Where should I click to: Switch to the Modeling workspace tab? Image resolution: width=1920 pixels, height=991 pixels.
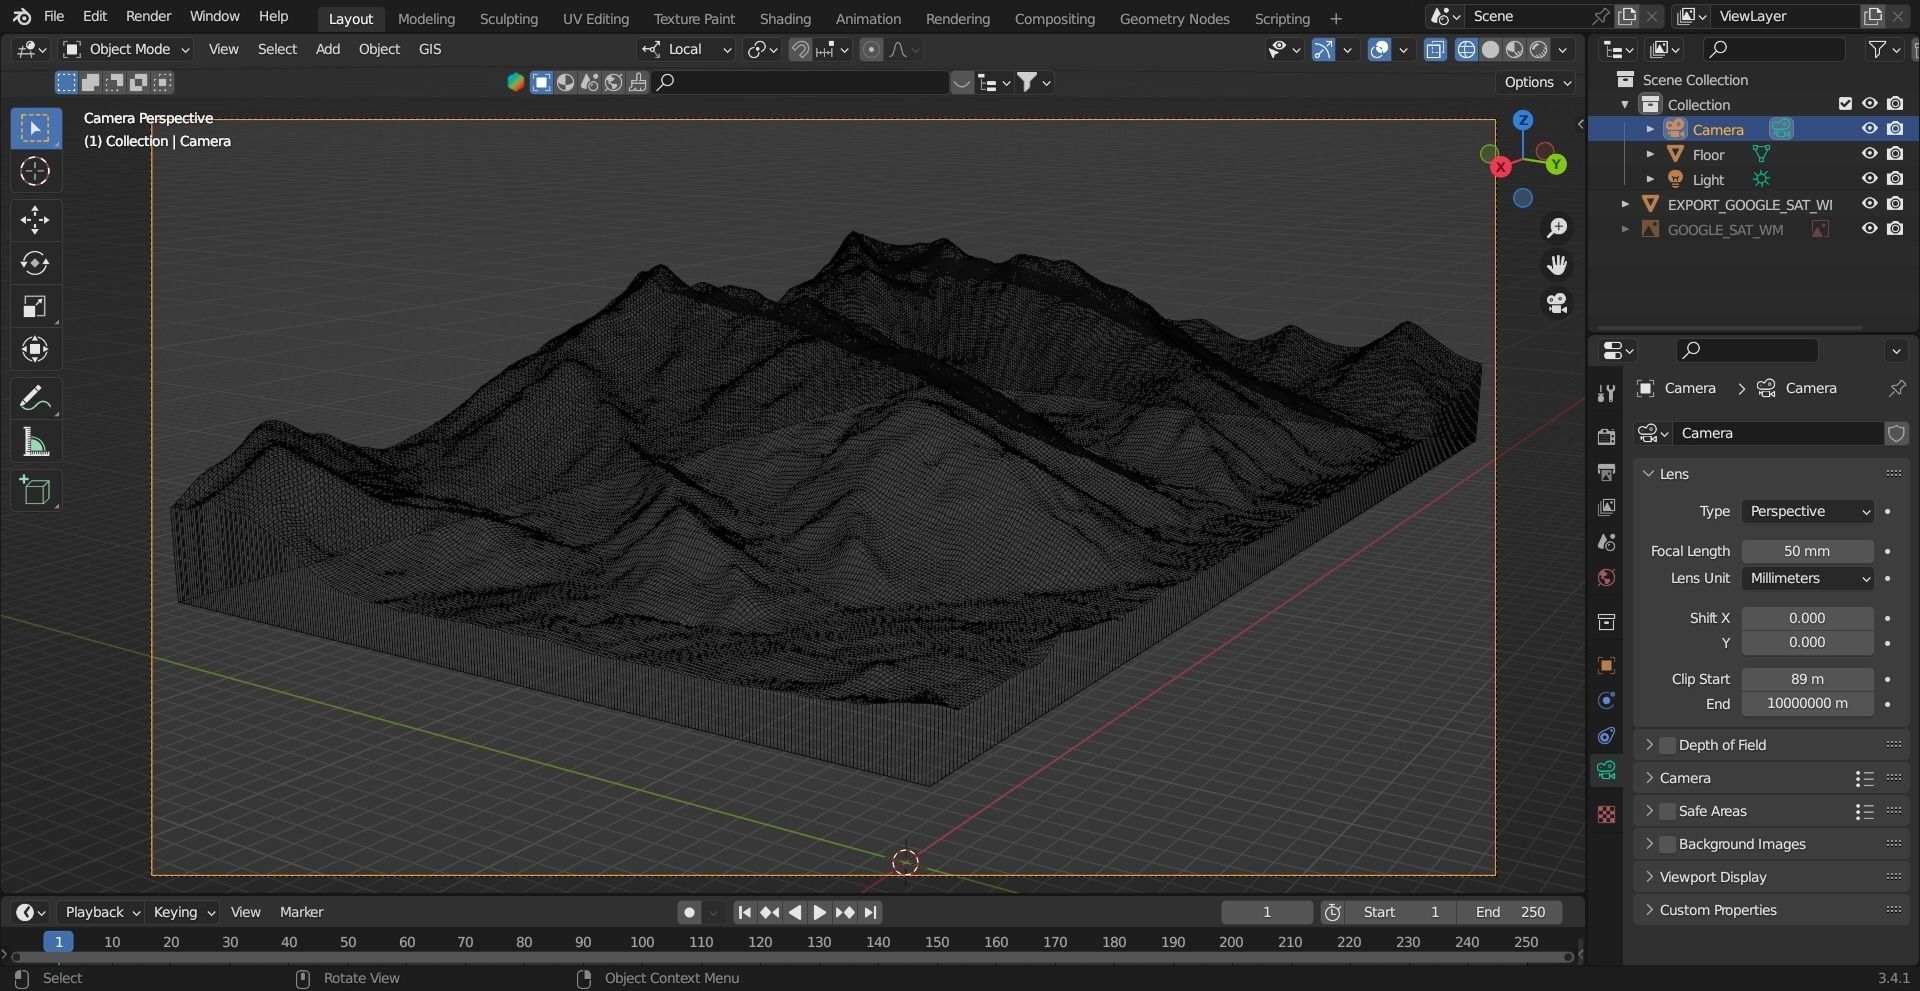pyautogui.click(x=426, y=18)
